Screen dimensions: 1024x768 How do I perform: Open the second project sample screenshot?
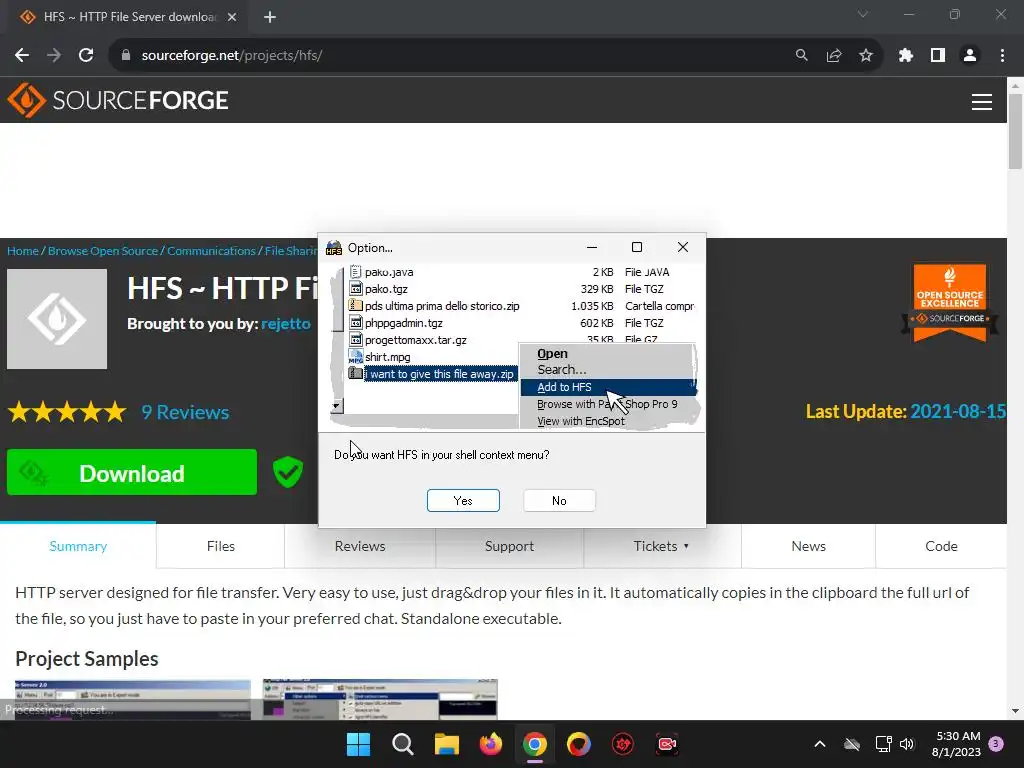coord(380,699)
